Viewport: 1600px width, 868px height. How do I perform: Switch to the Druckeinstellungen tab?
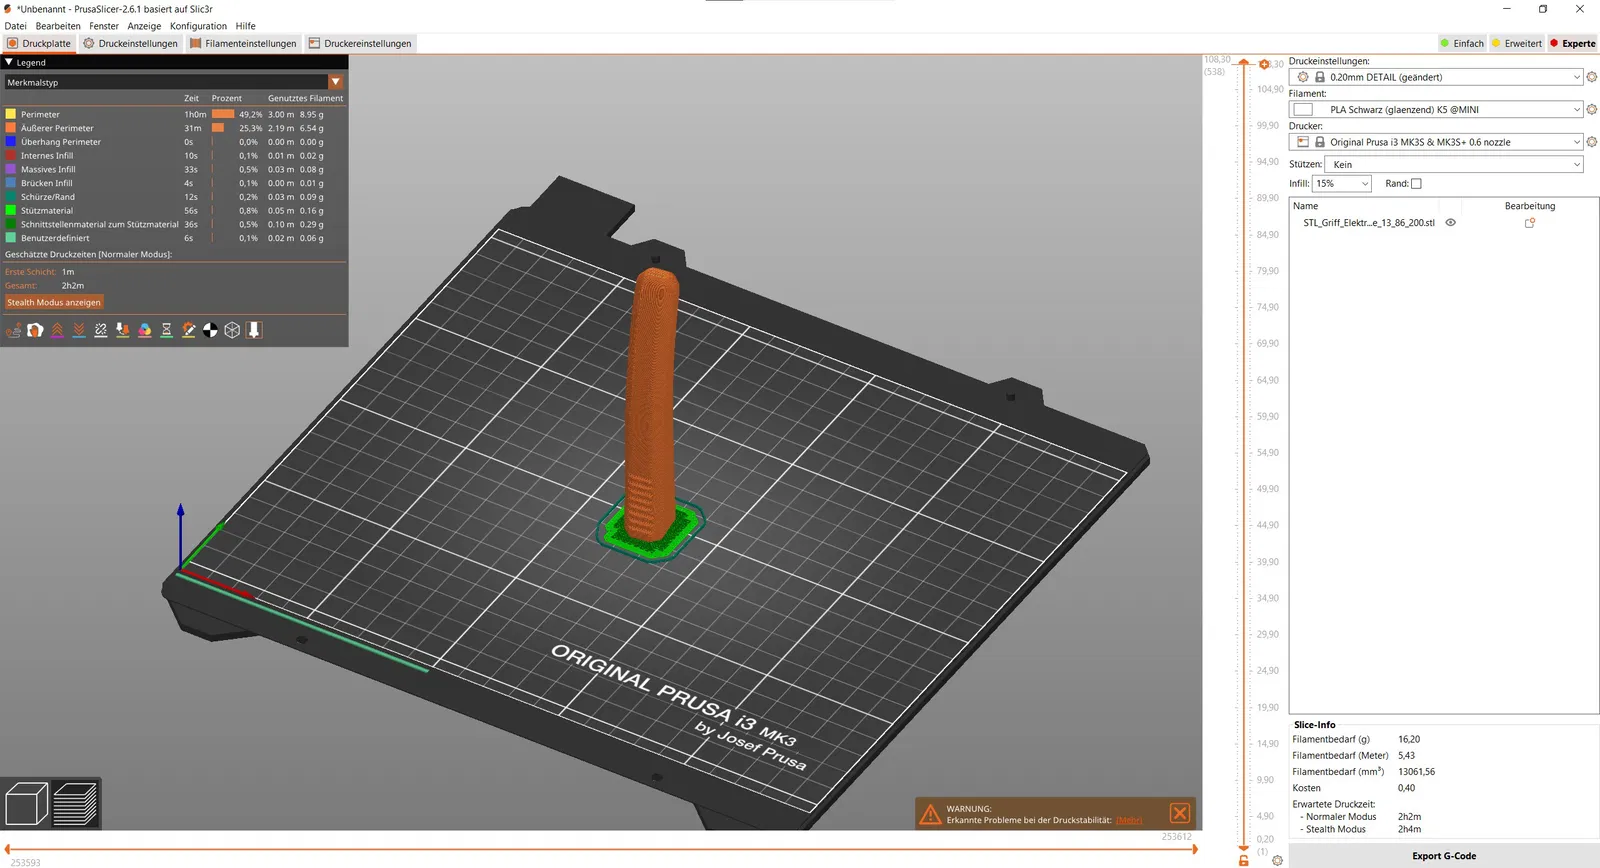tap(130, 44)
